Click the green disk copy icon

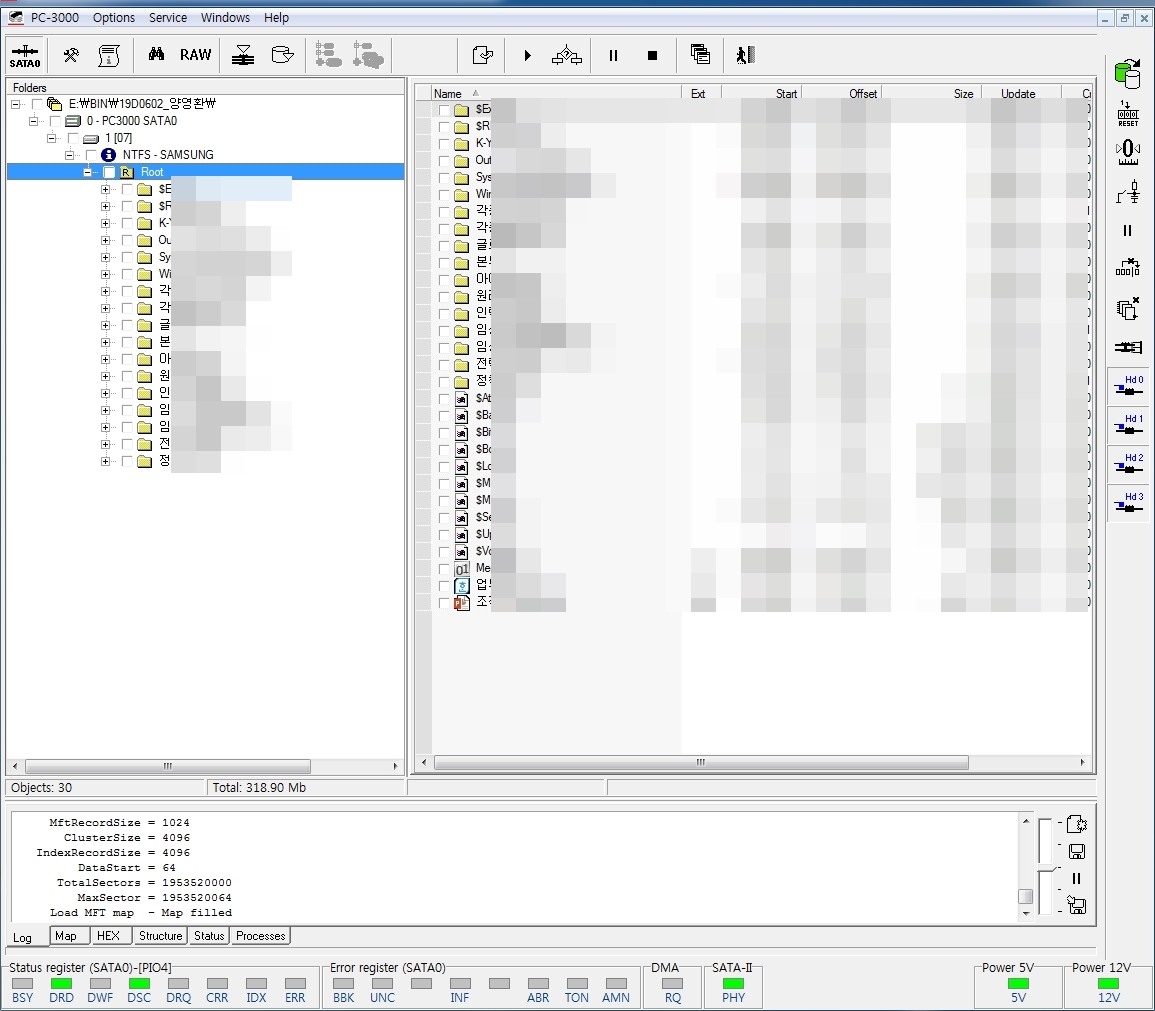point(1128,73)
